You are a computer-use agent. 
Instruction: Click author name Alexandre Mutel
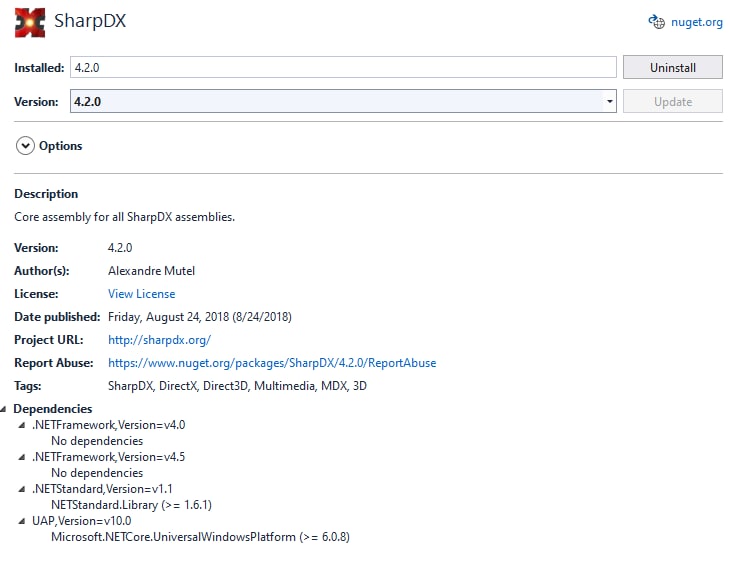(151, 271)
